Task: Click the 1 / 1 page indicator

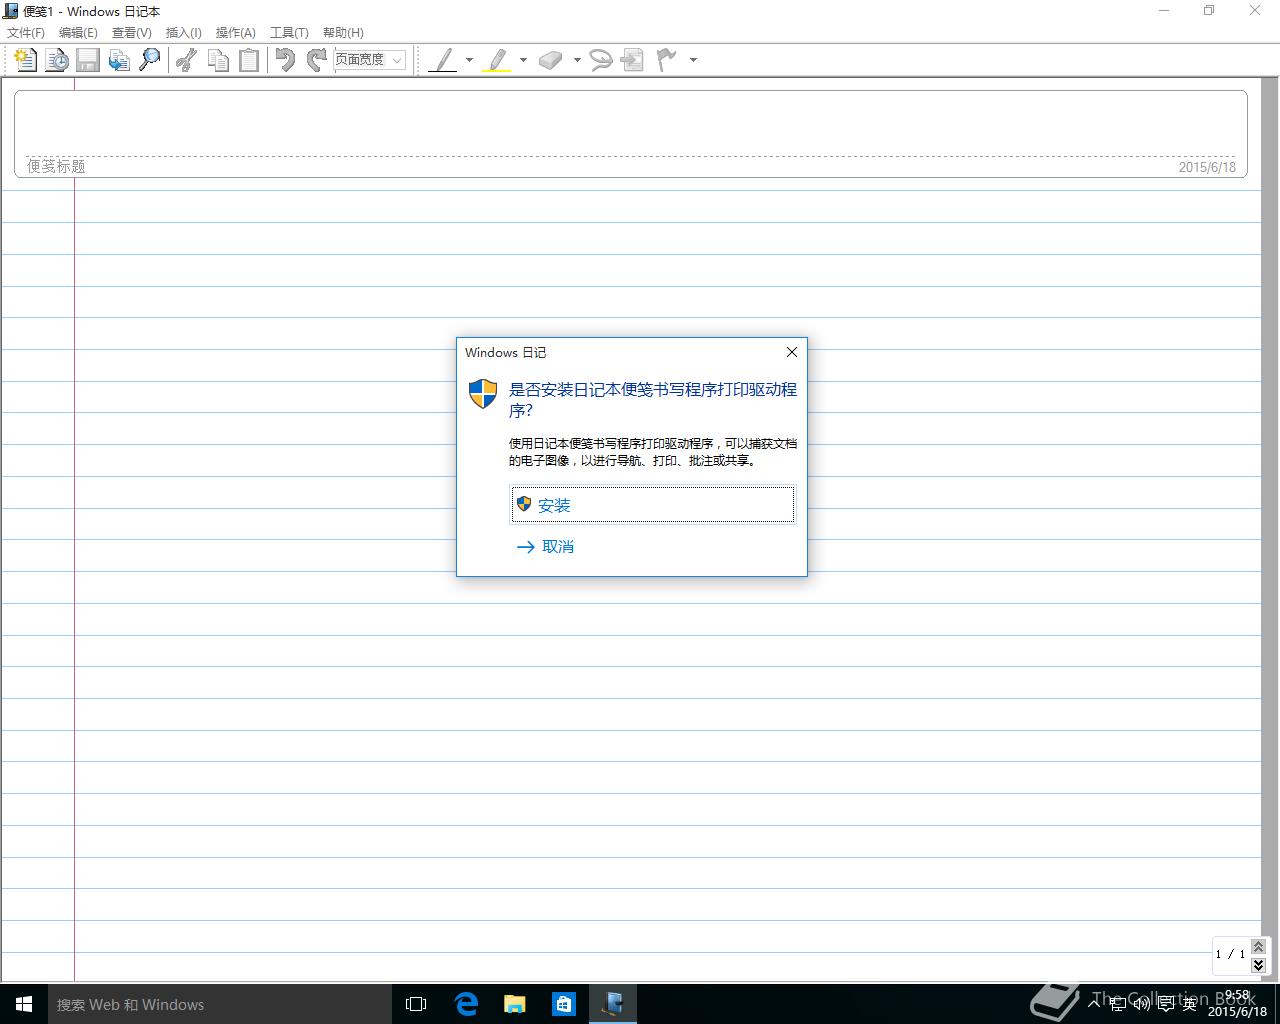Action: [x=1230, y=954]
